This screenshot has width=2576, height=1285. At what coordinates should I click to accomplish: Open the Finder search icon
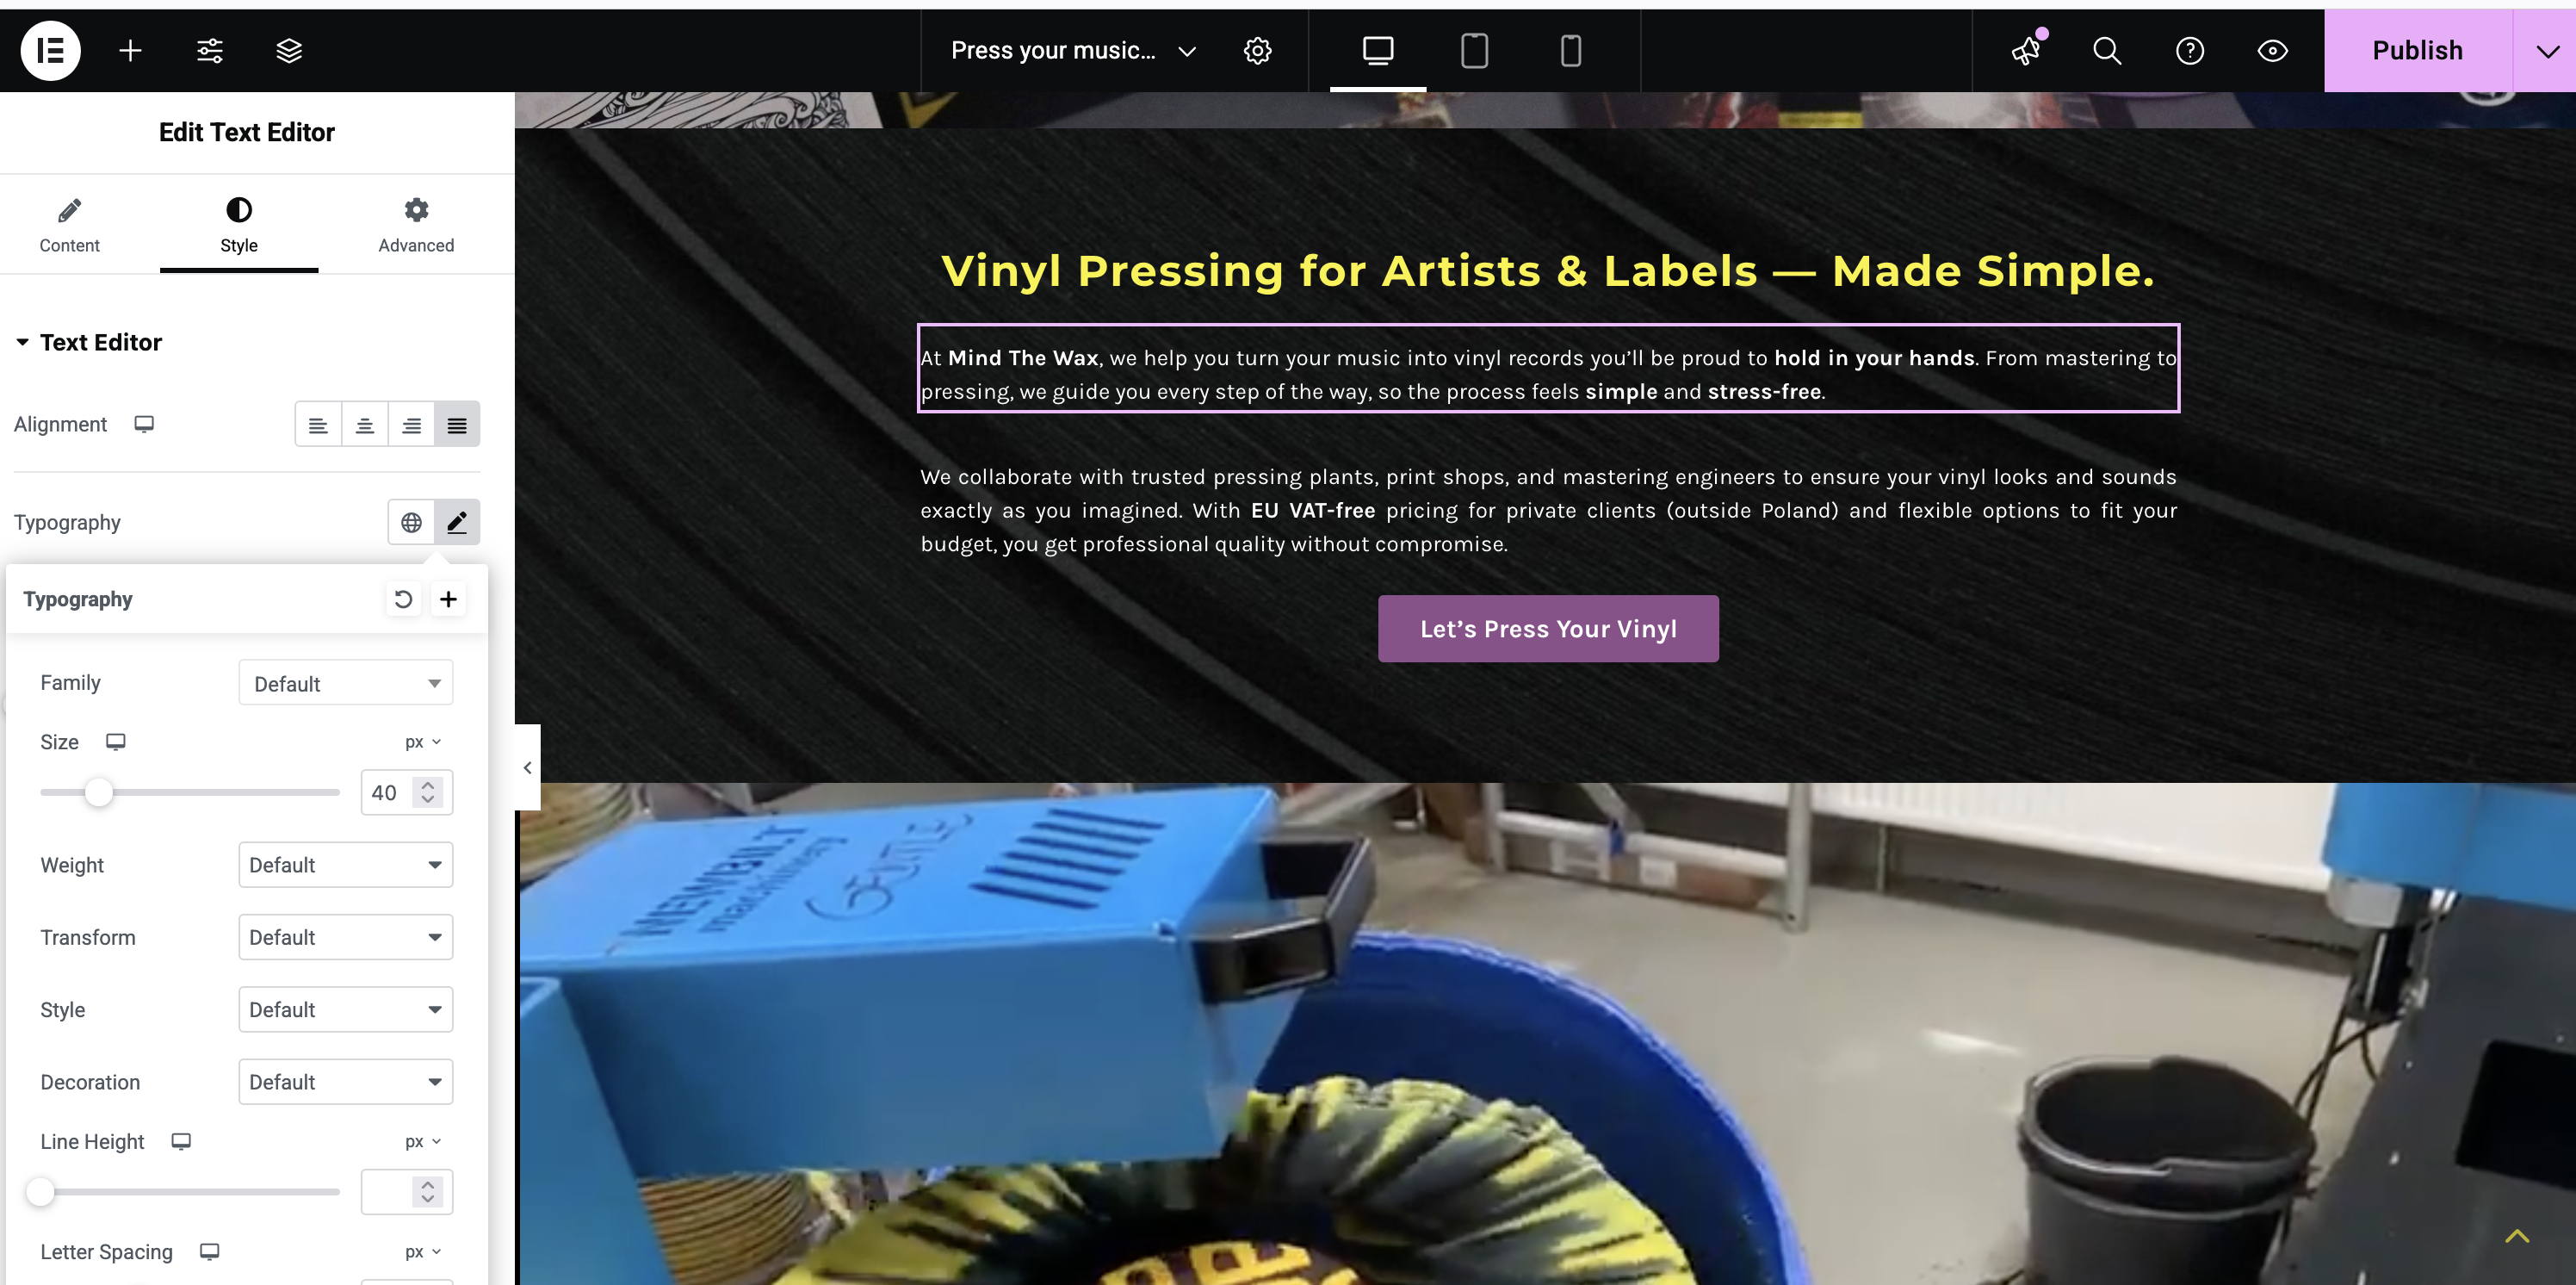tap(2107, 50)
